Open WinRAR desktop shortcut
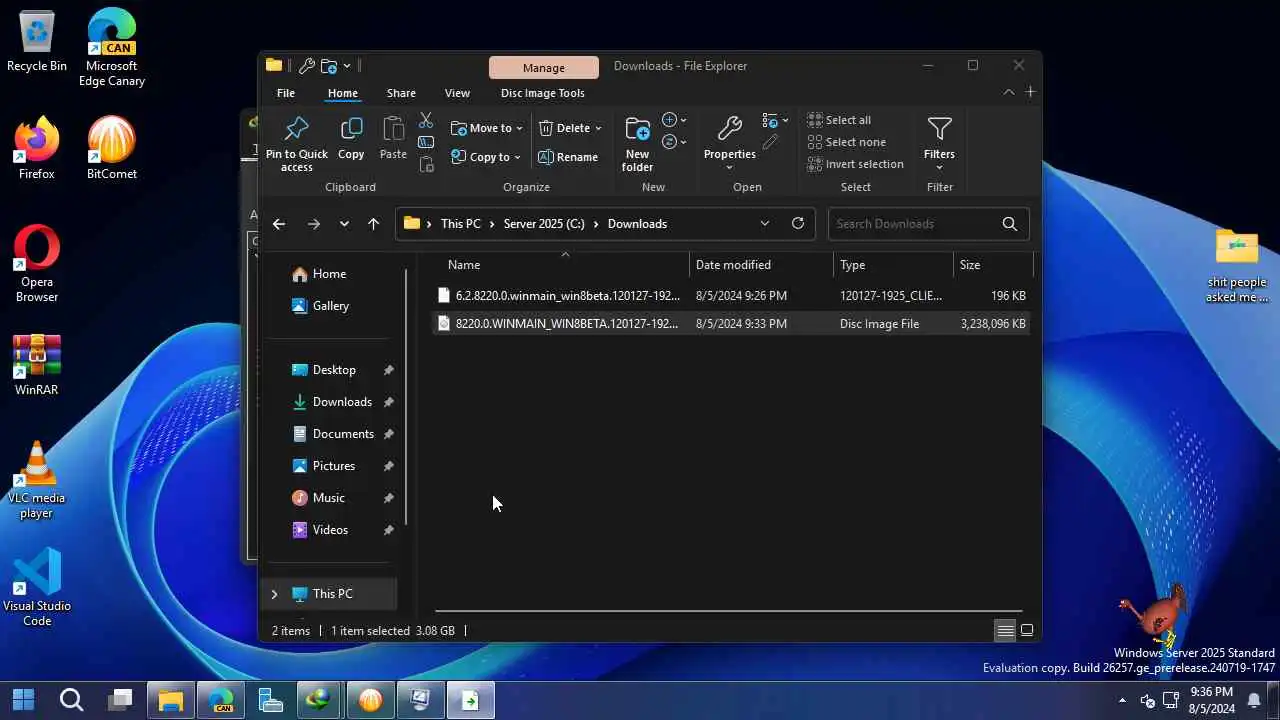The image size is (1280, 720). [37, 365]
